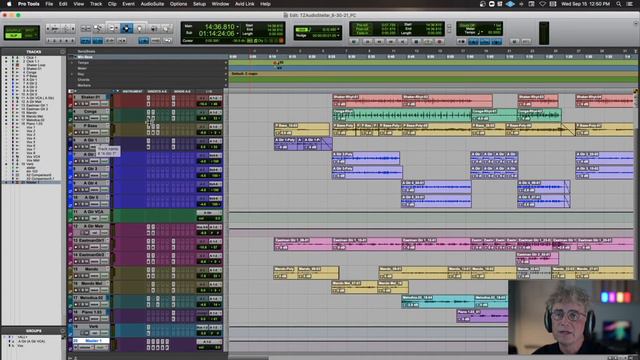Record-enable the Conga track
The height and width of the screenshot is (360, 640).
[x=76, y=118]
